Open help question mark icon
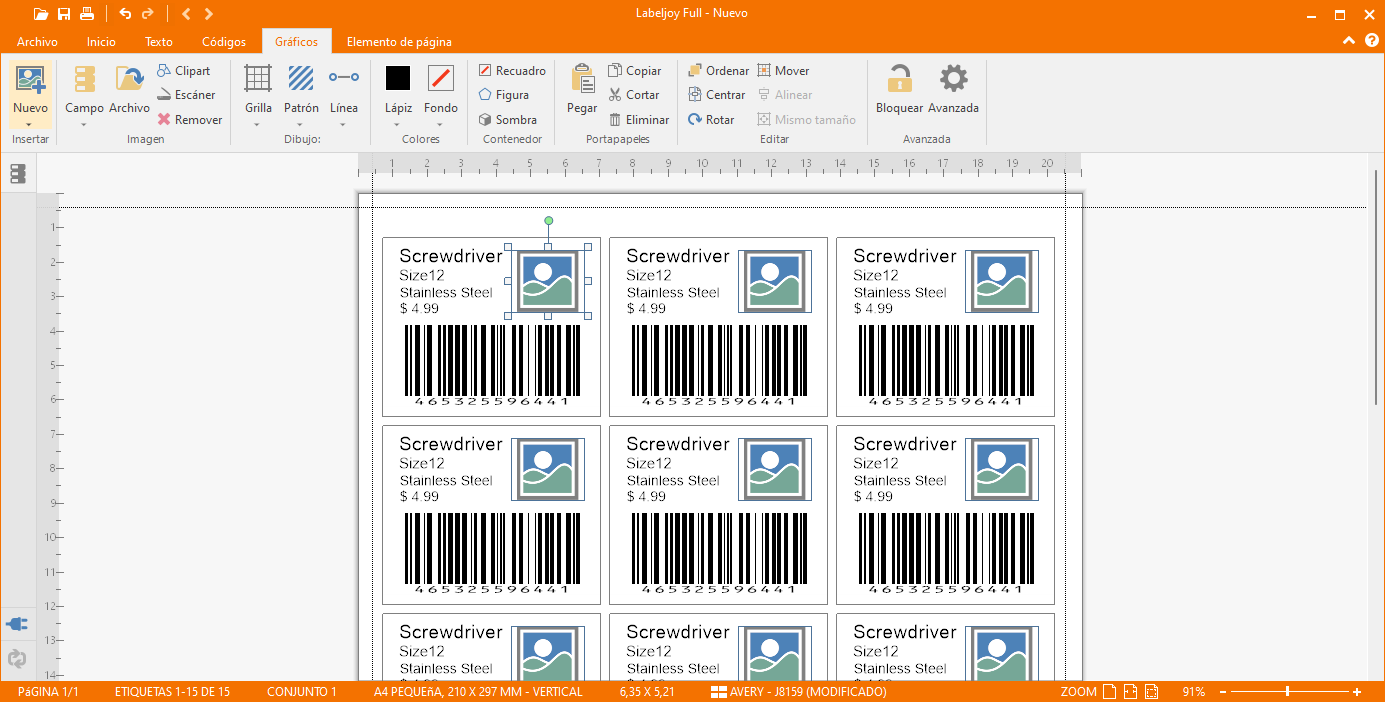The height and width of the screenshot is (702, 1385). point(1372,41)
